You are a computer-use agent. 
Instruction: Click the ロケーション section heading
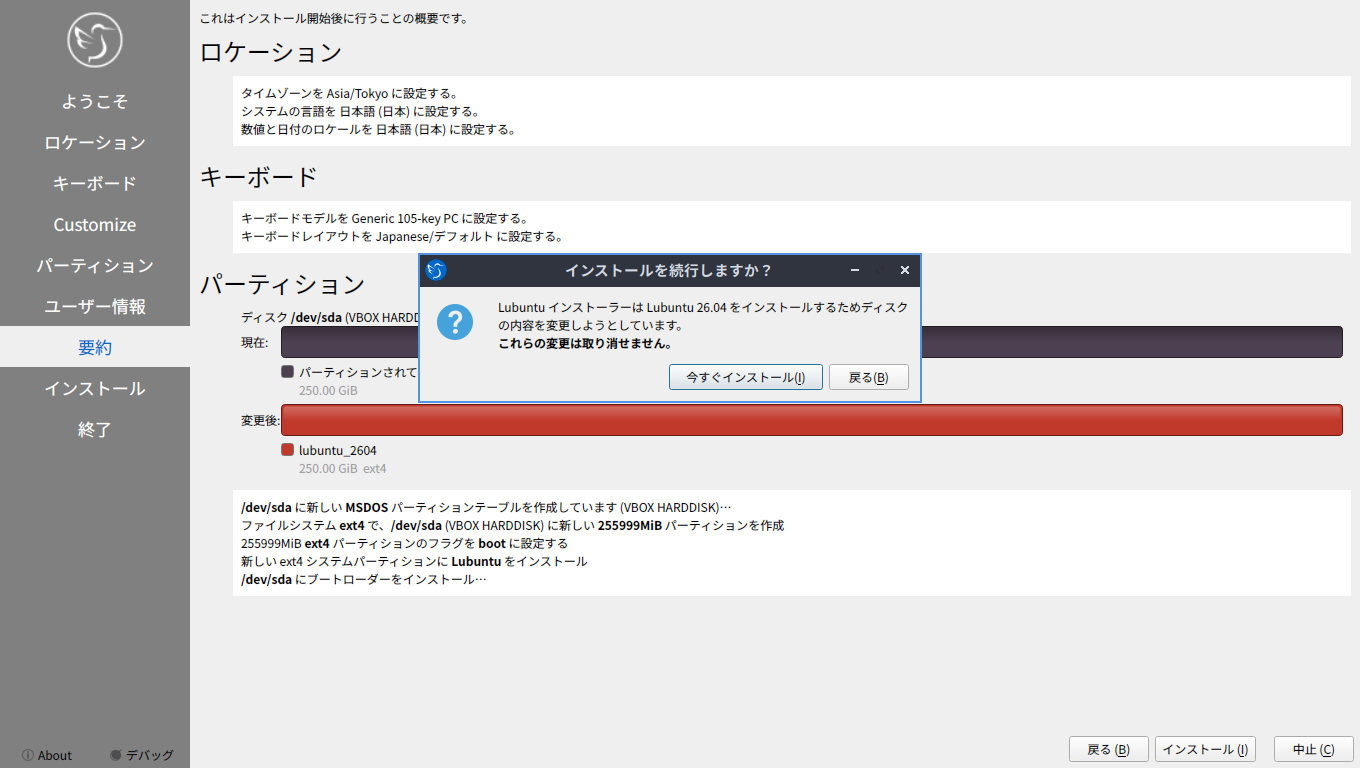click(x=271, y=52)
